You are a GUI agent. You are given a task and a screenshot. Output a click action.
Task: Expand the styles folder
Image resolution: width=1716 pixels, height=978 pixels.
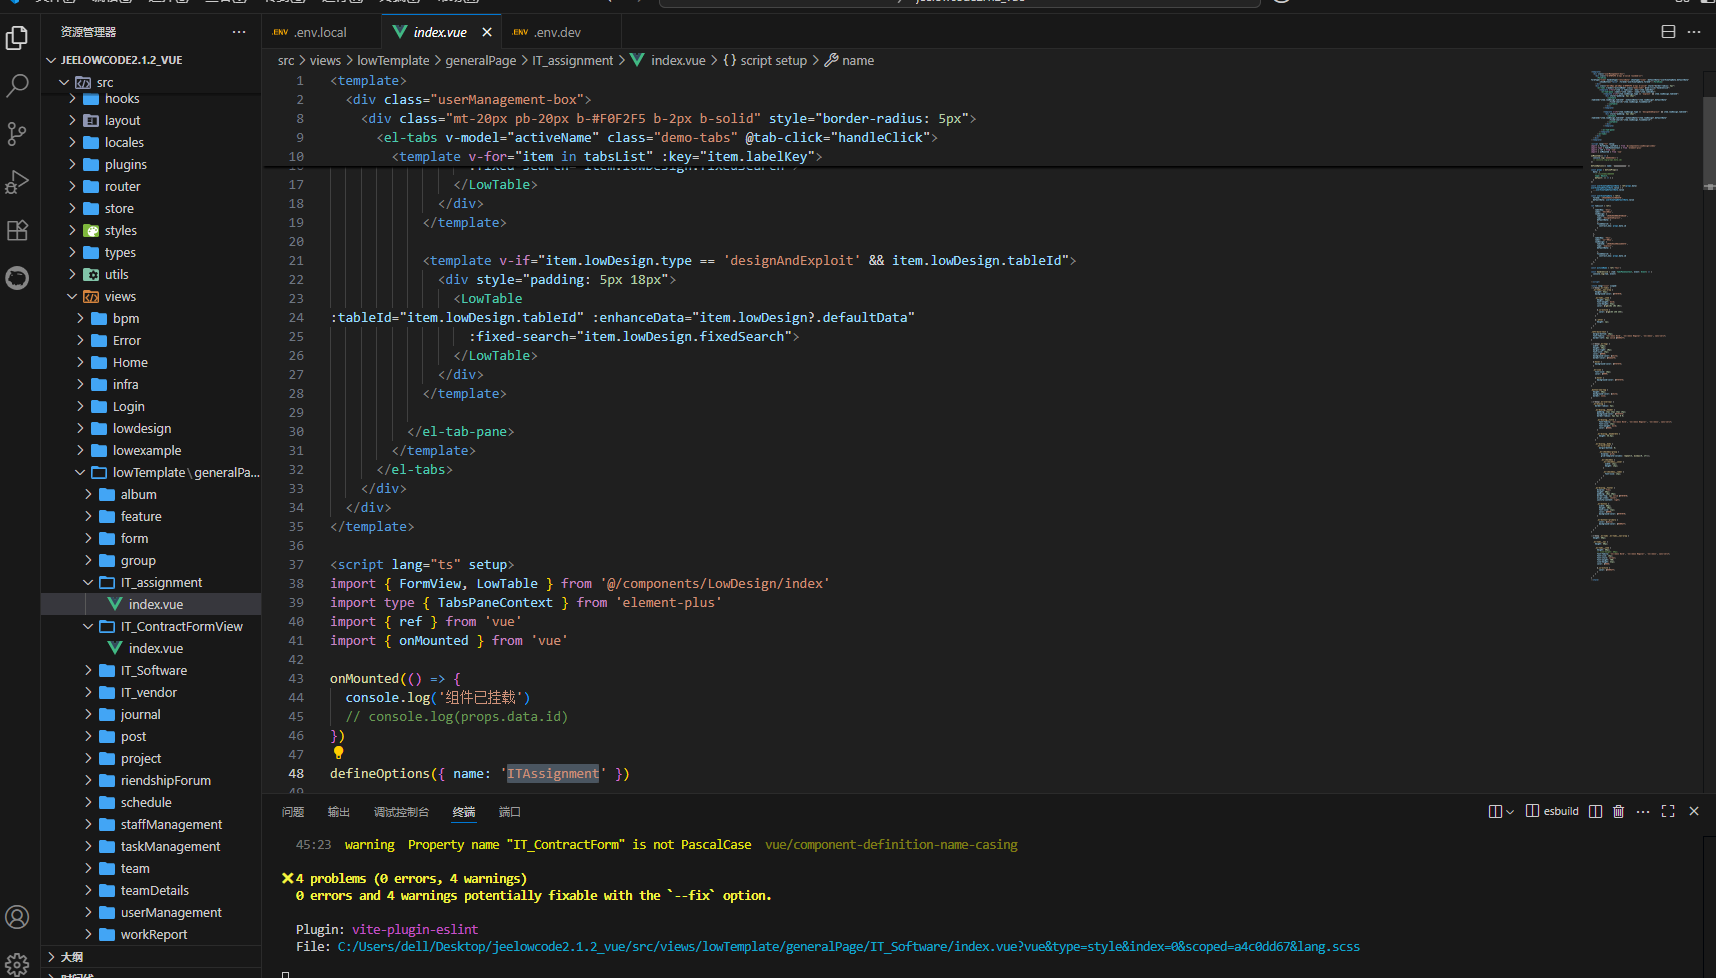[151, 231]
